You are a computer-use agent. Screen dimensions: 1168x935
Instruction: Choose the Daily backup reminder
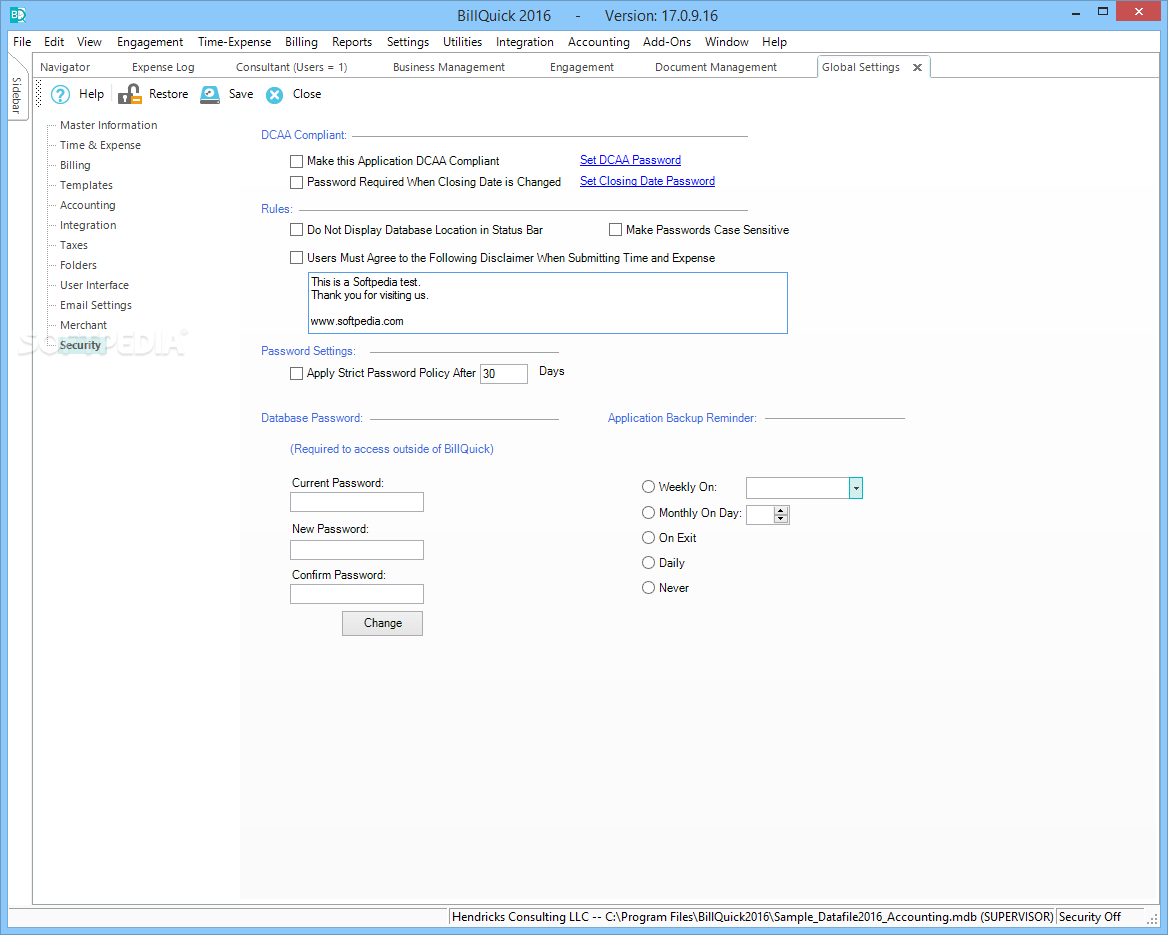[x=648, y=562]
